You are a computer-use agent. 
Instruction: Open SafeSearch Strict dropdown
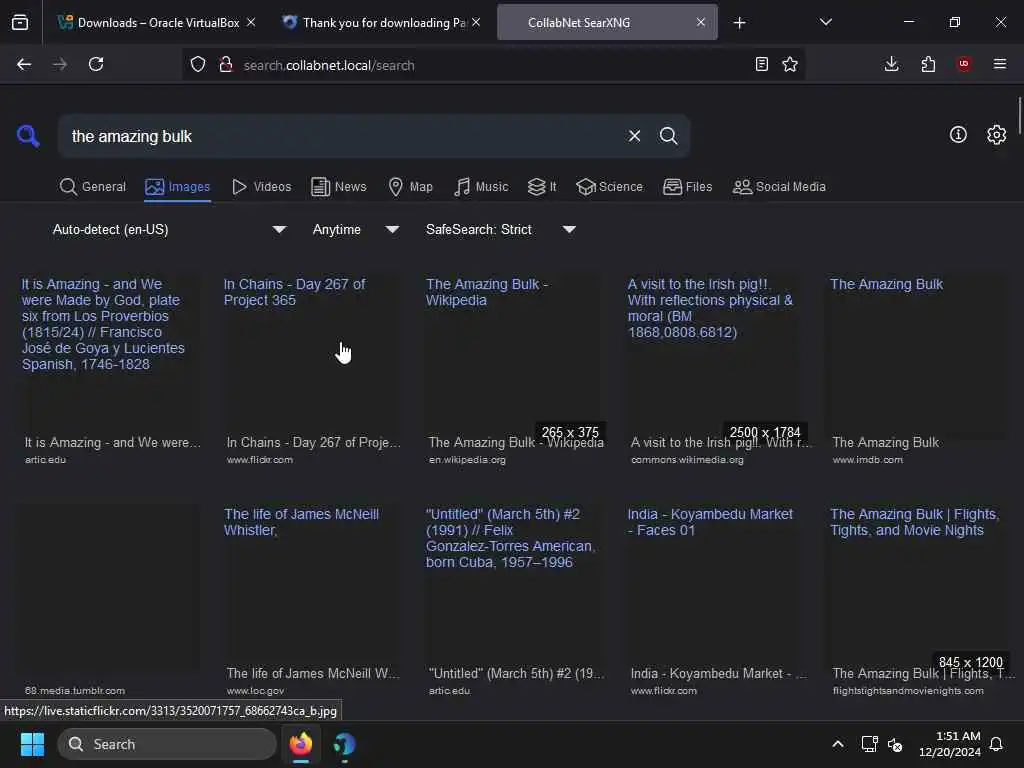click(x=500, y=229)
